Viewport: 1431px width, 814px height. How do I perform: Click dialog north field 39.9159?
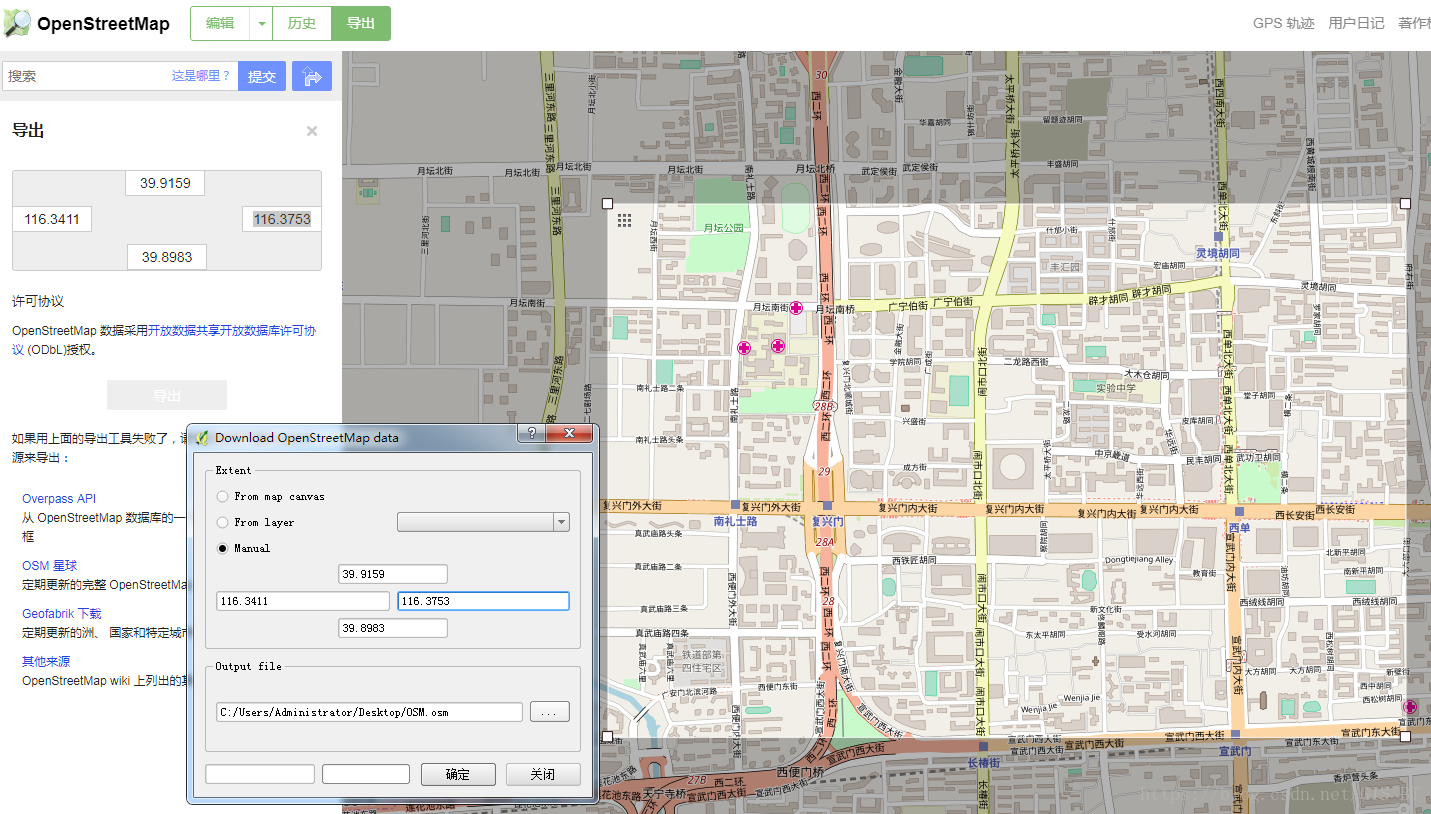click(x=393, y=574)
